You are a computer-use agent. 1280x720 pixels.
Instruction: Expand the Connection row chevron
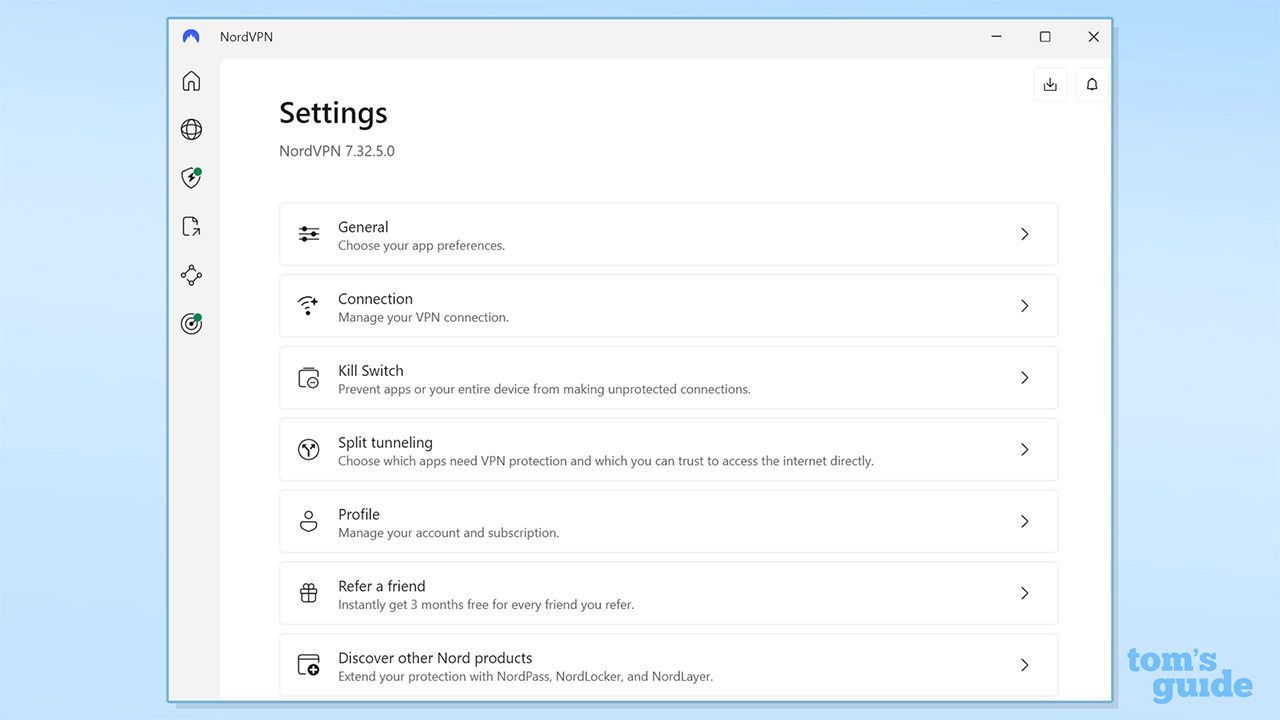pos(1025,306)
